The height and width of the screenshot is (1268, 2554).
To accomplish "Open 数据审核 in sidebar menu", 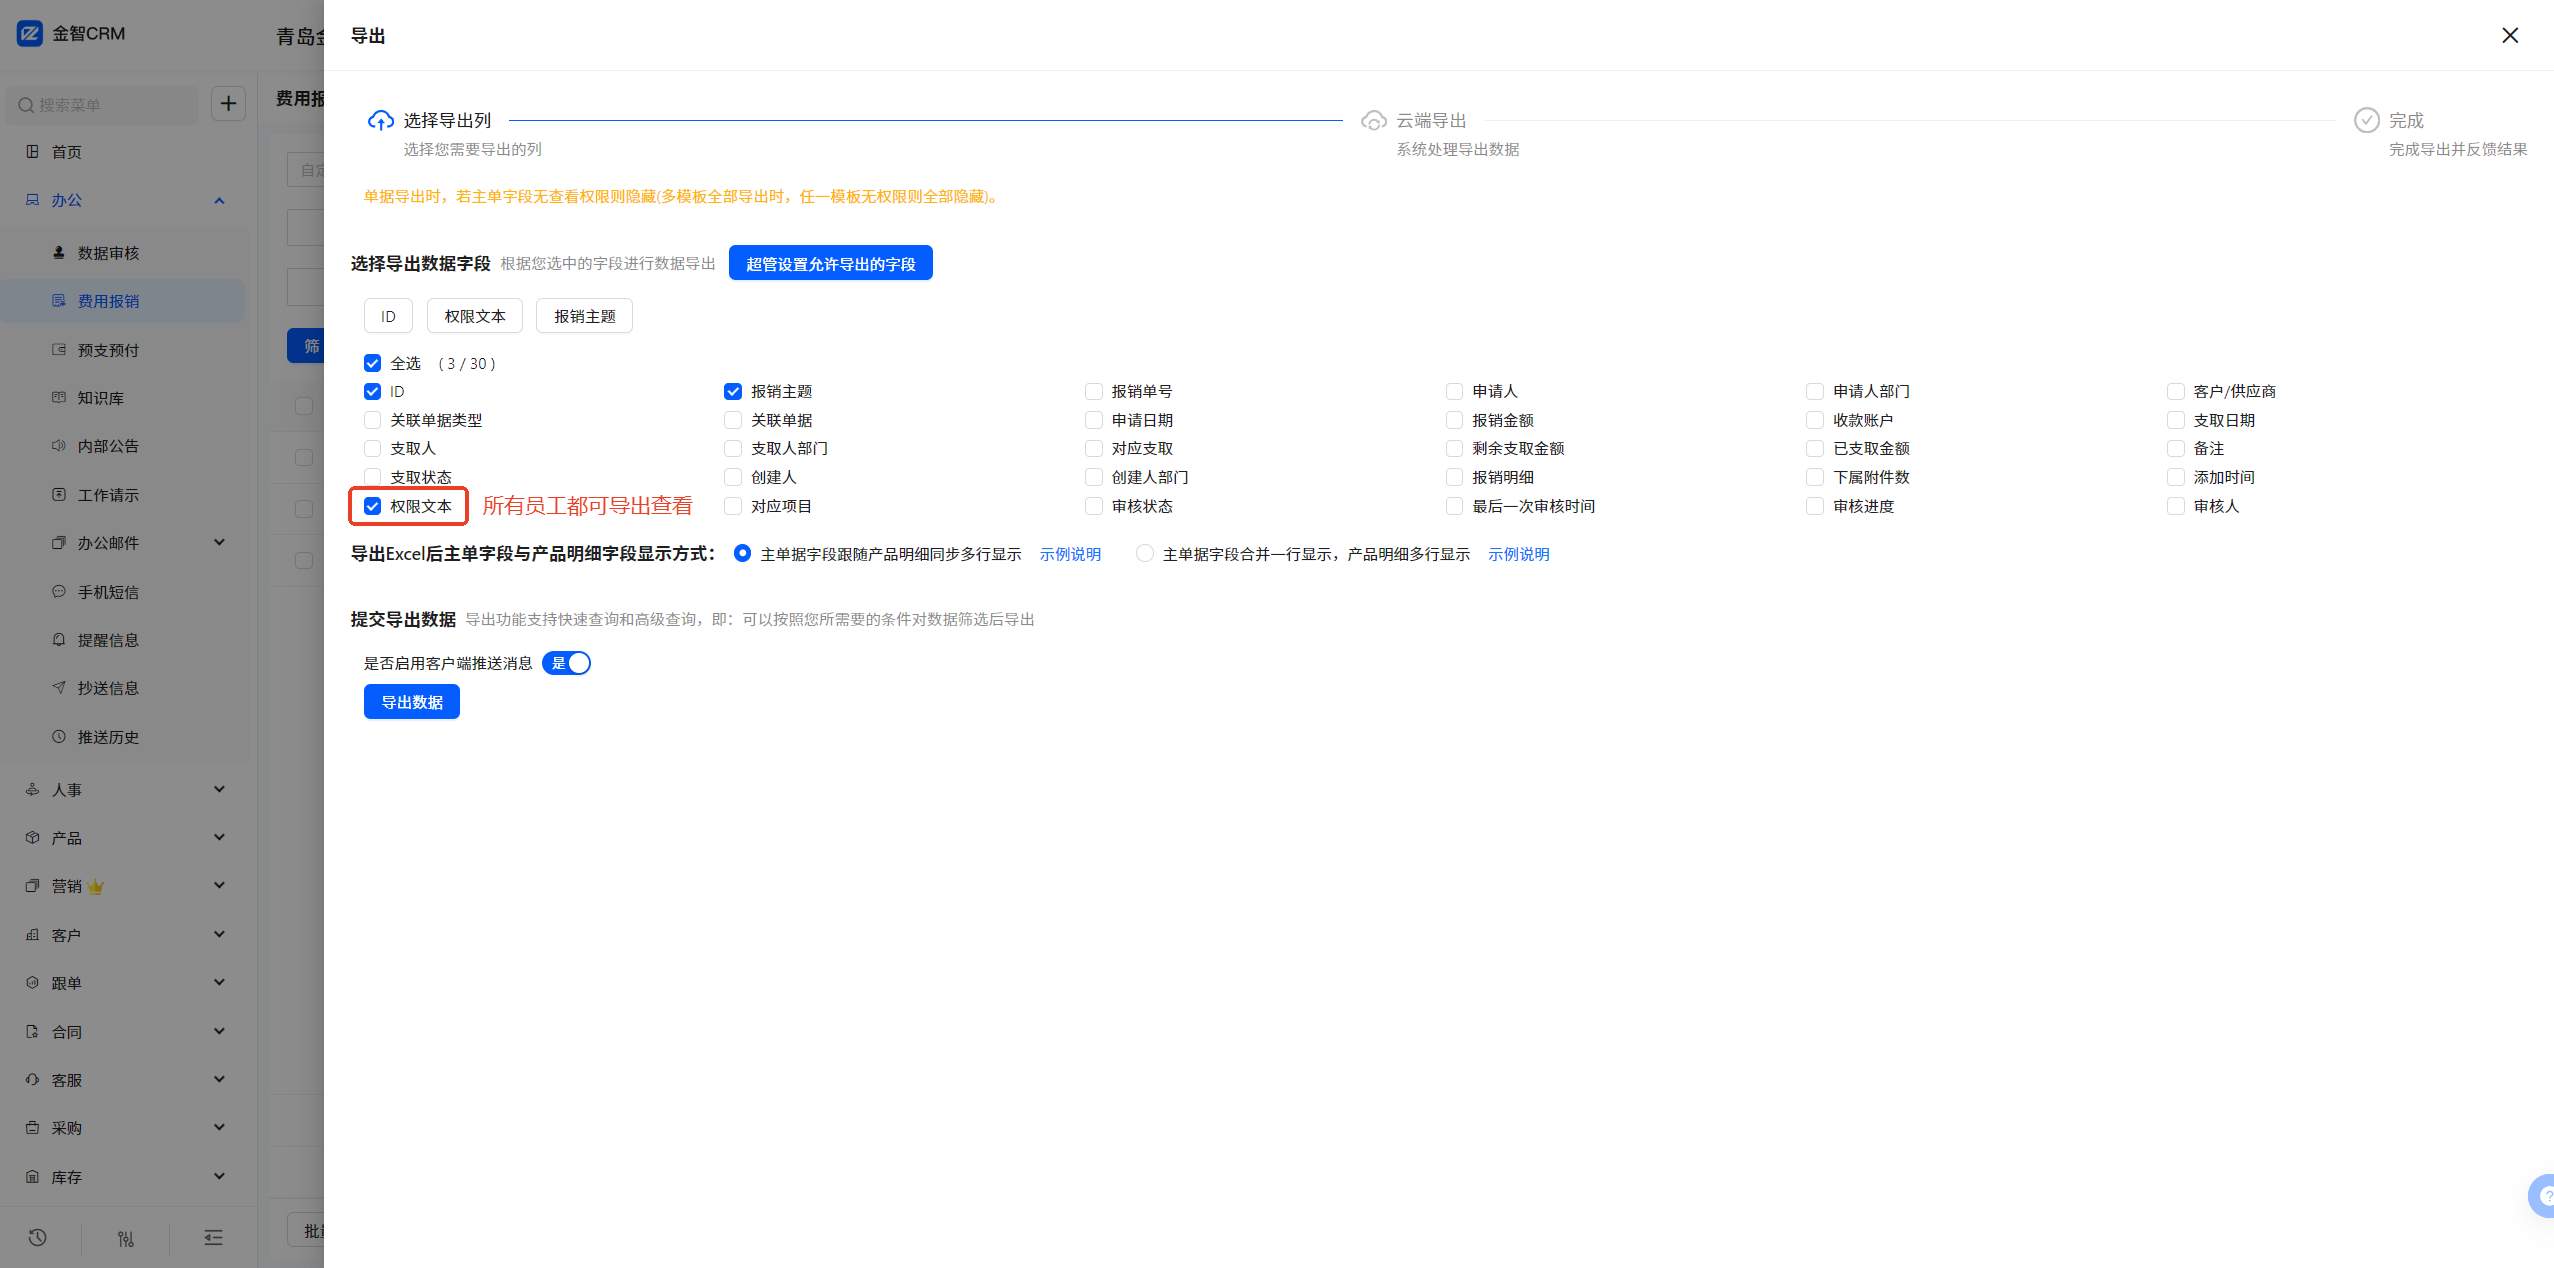I will 108,253.
